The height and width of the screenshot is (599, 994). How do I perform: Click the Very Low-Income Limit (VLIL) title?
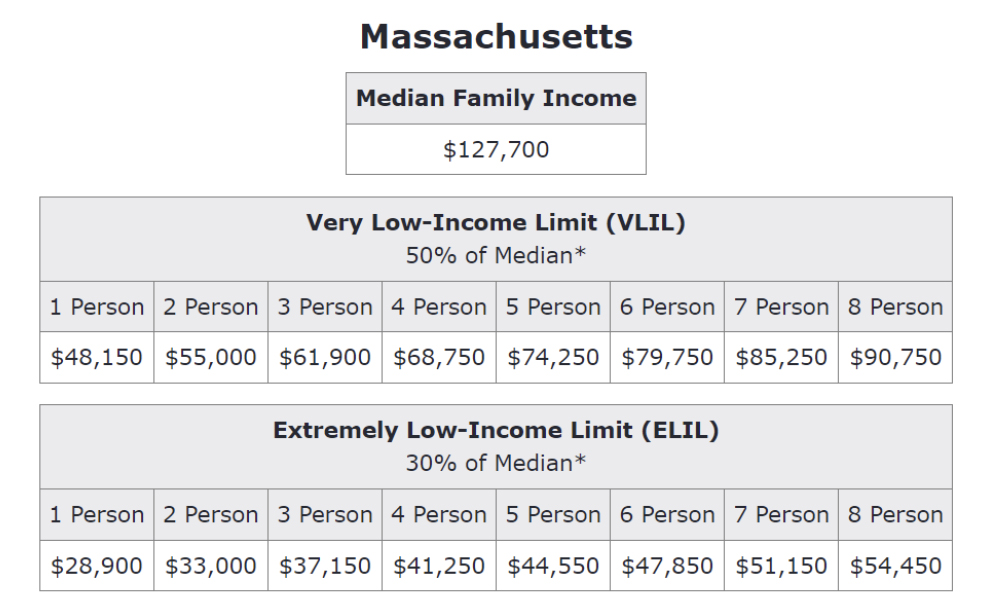point(496,223)
